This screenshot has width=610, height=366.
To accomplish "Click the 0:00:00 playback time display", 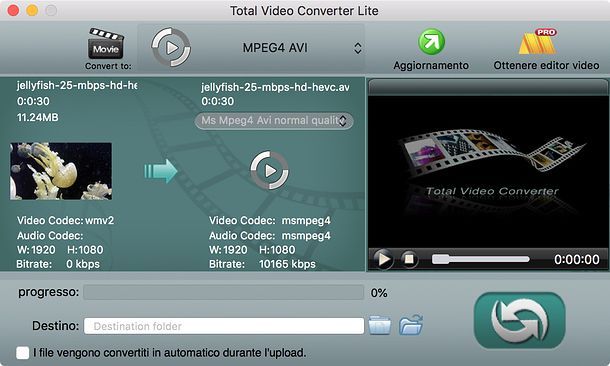I will (577, 259).
